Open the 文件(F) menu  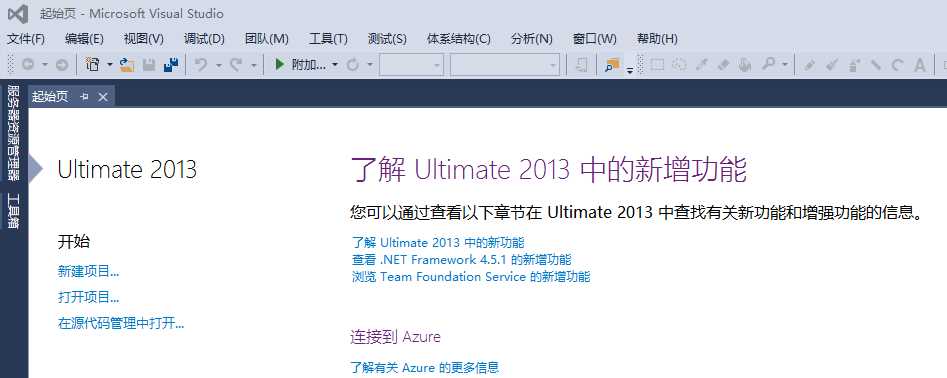tap(25, 39)
